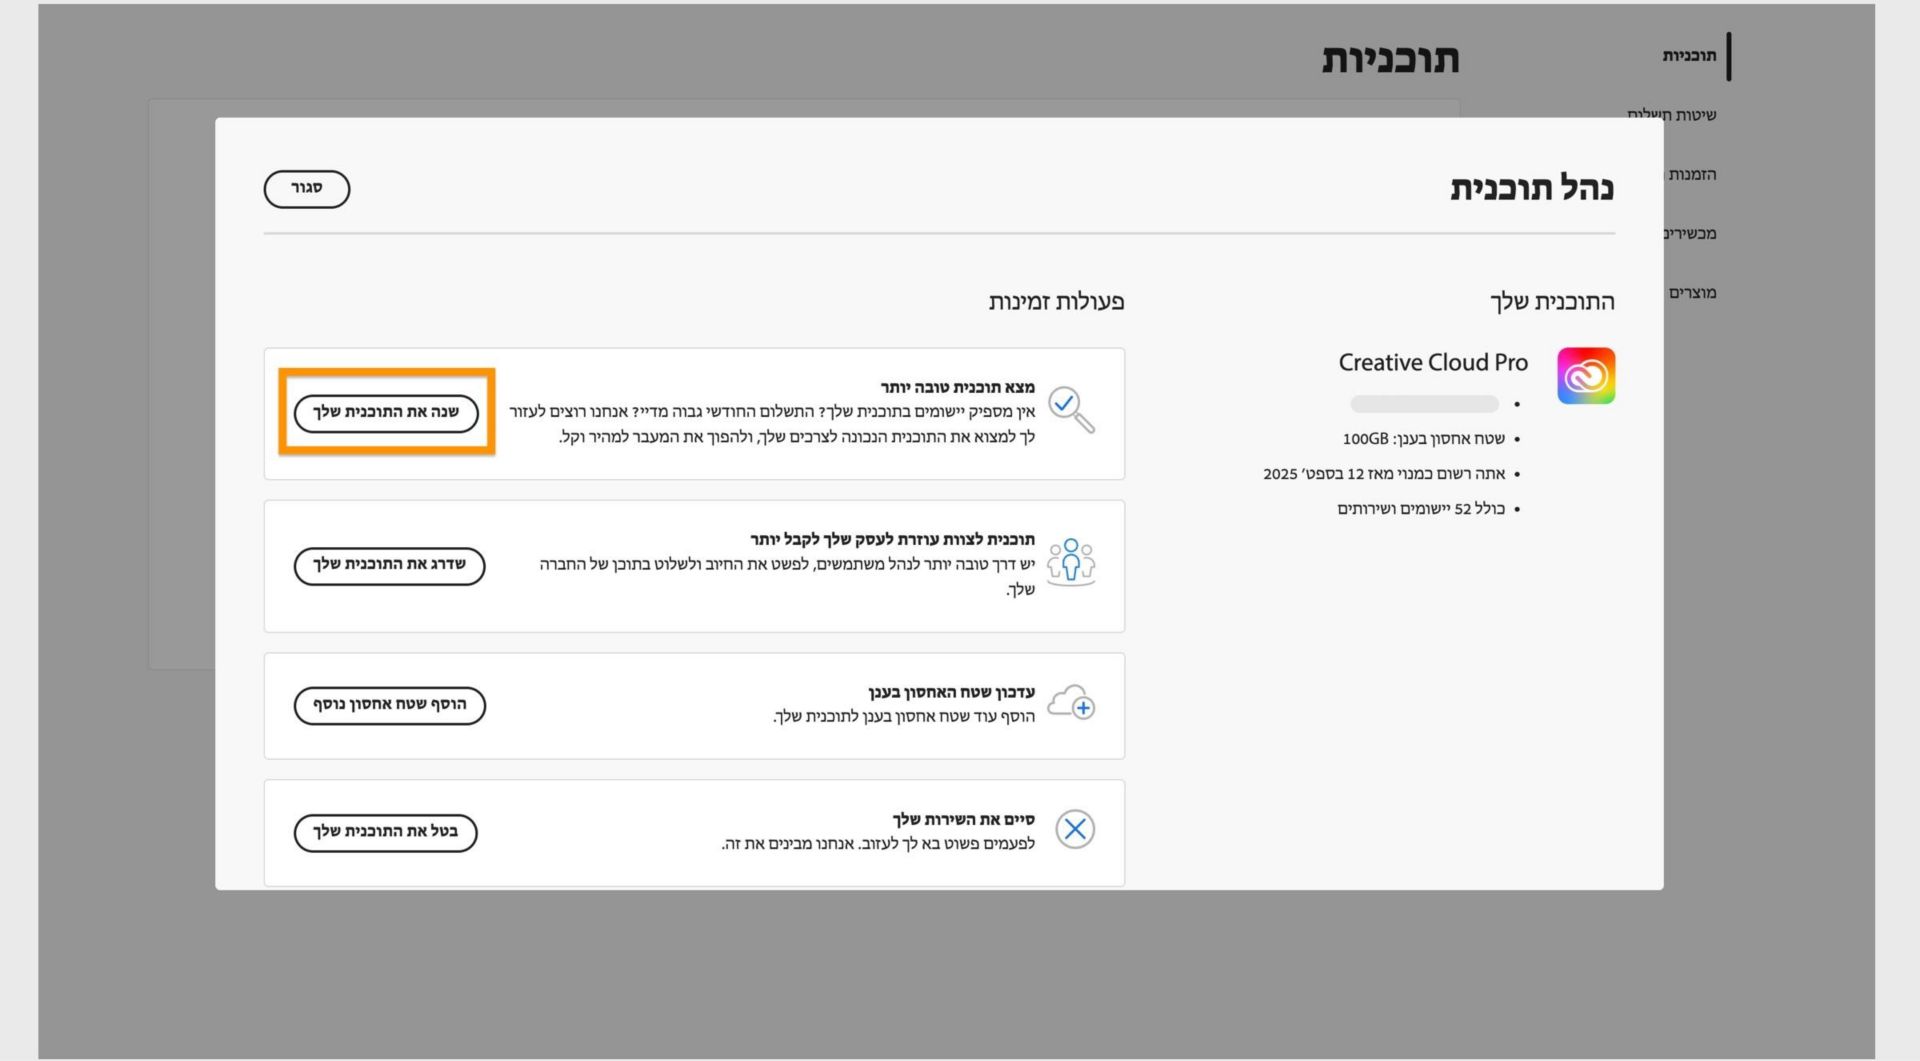Open the מכשירים devices section
Viewport: 1920px width, 1061px height.
coord(1690,233)
